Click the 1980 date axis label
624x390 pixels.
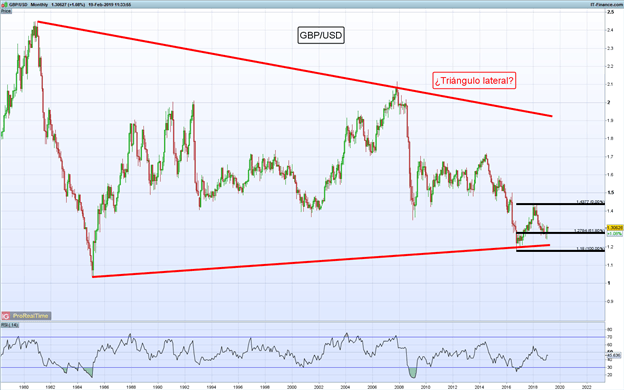(24, 386)
